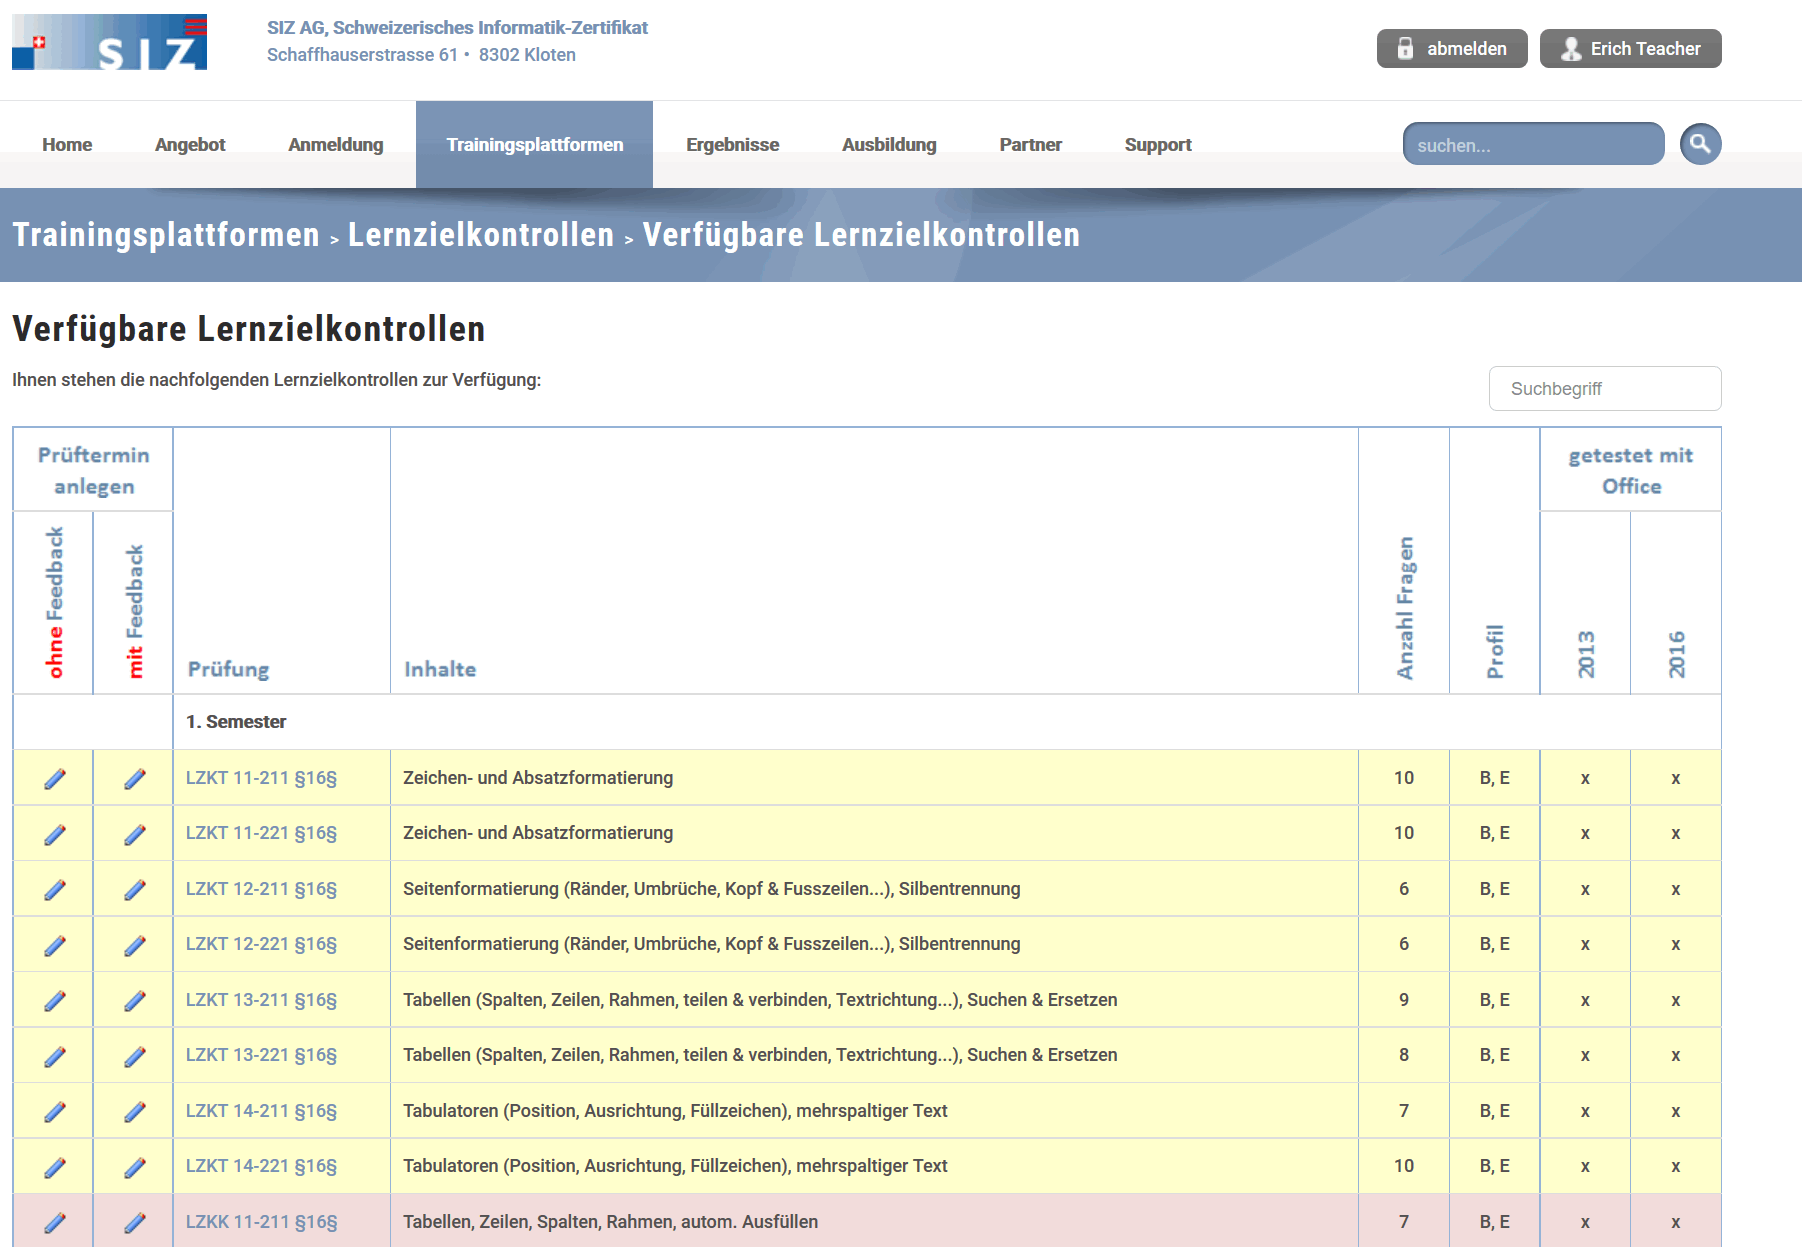1802x1247 pixels.
Task: Open the Partner menu item
Action: pos(1031,145)
